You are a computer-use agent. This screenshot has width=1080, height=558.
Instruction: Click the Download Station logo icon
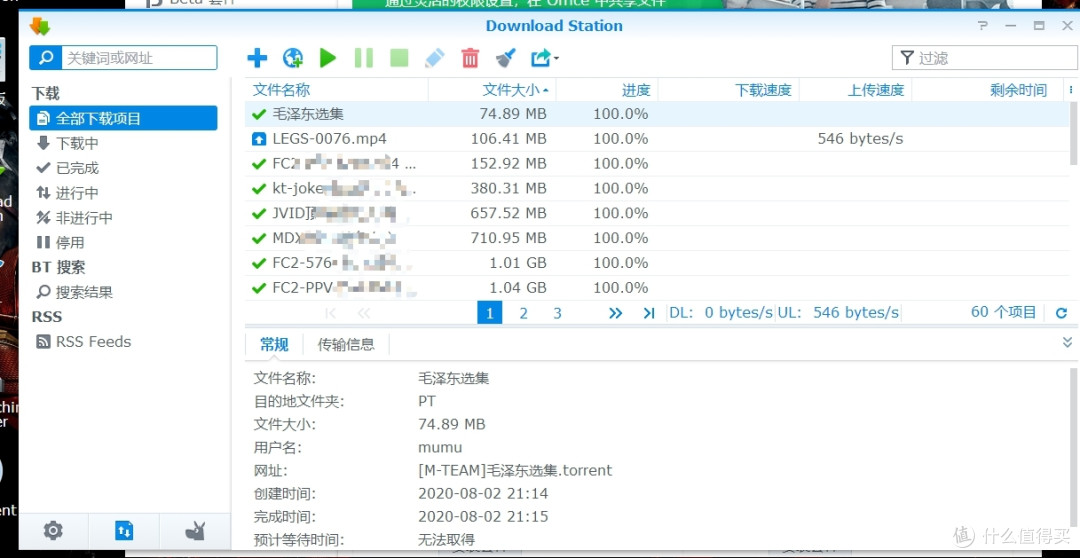(40, 26)
